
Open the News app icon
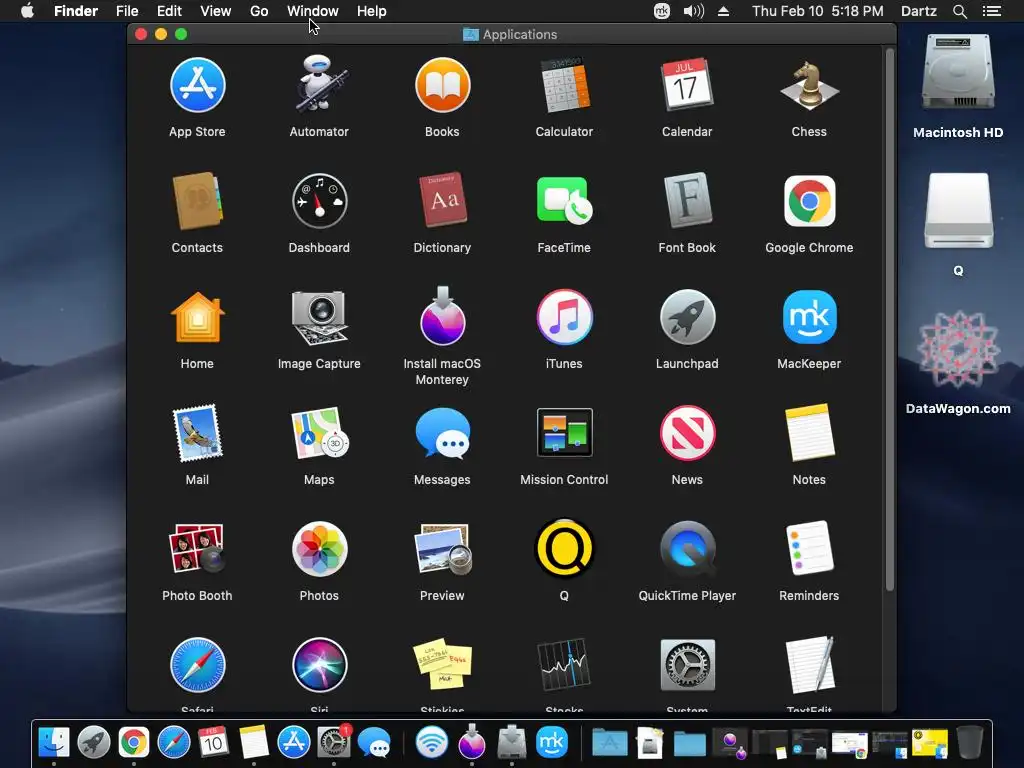687,433
